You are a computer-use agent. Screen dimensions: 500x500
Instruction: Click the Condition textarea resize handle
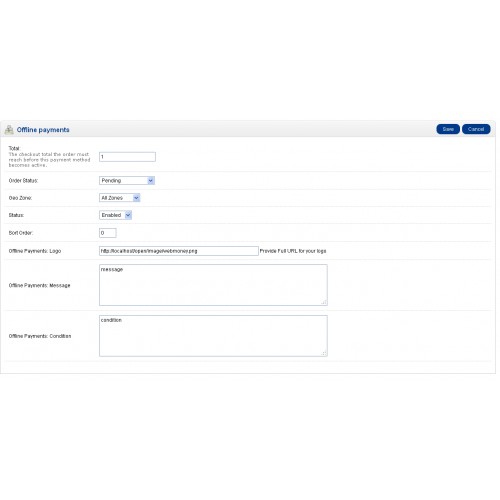tap(324, 353)
